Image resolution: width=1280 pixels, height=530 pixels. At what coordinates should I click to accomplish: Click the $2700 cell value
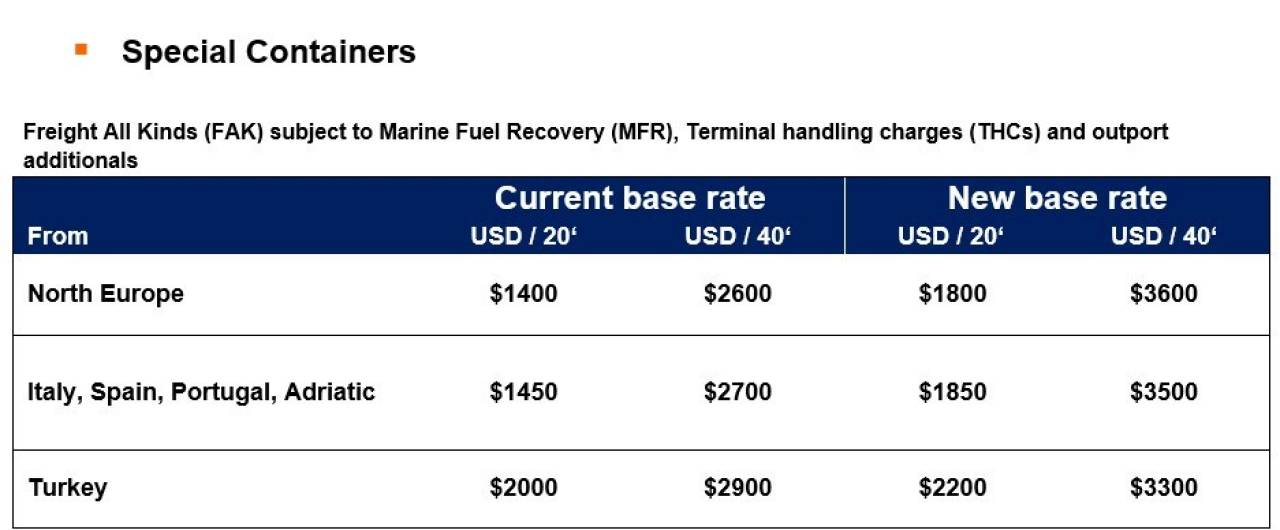click(x=737, y=392)
